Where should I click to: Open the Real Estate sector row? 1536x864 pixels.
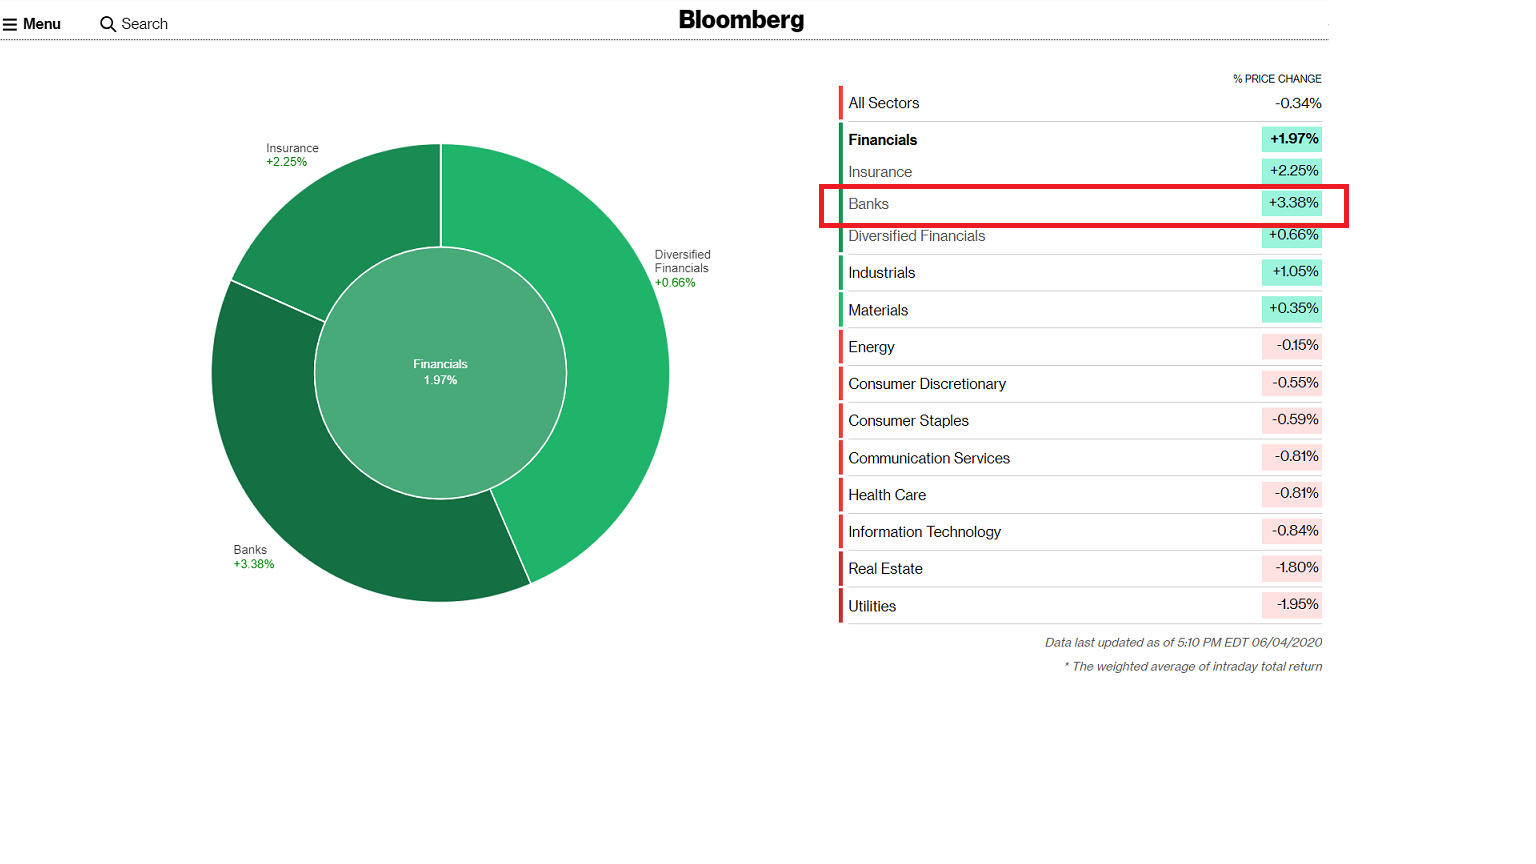(x=1080, y=569)
